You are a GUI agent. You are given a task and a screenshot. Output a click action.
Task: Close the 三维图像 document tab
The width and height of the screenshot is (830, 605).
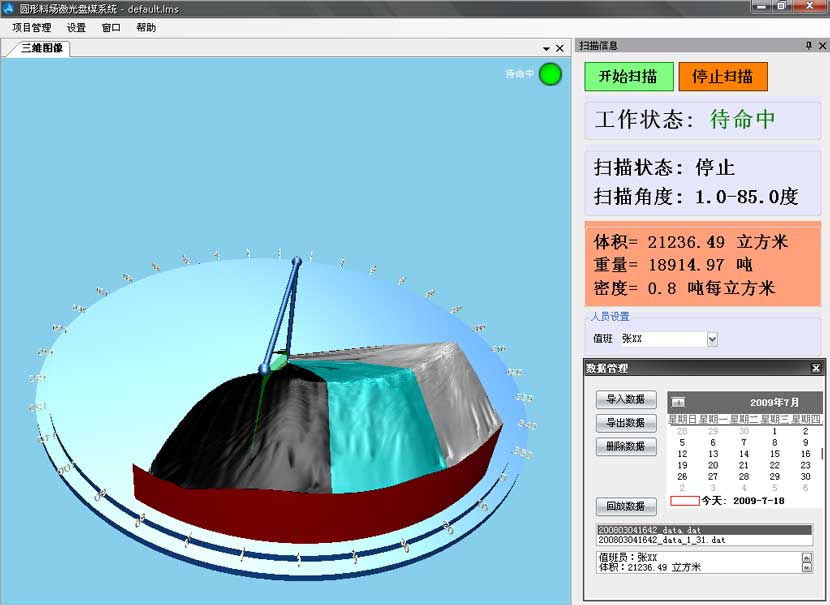coord(560,48)
